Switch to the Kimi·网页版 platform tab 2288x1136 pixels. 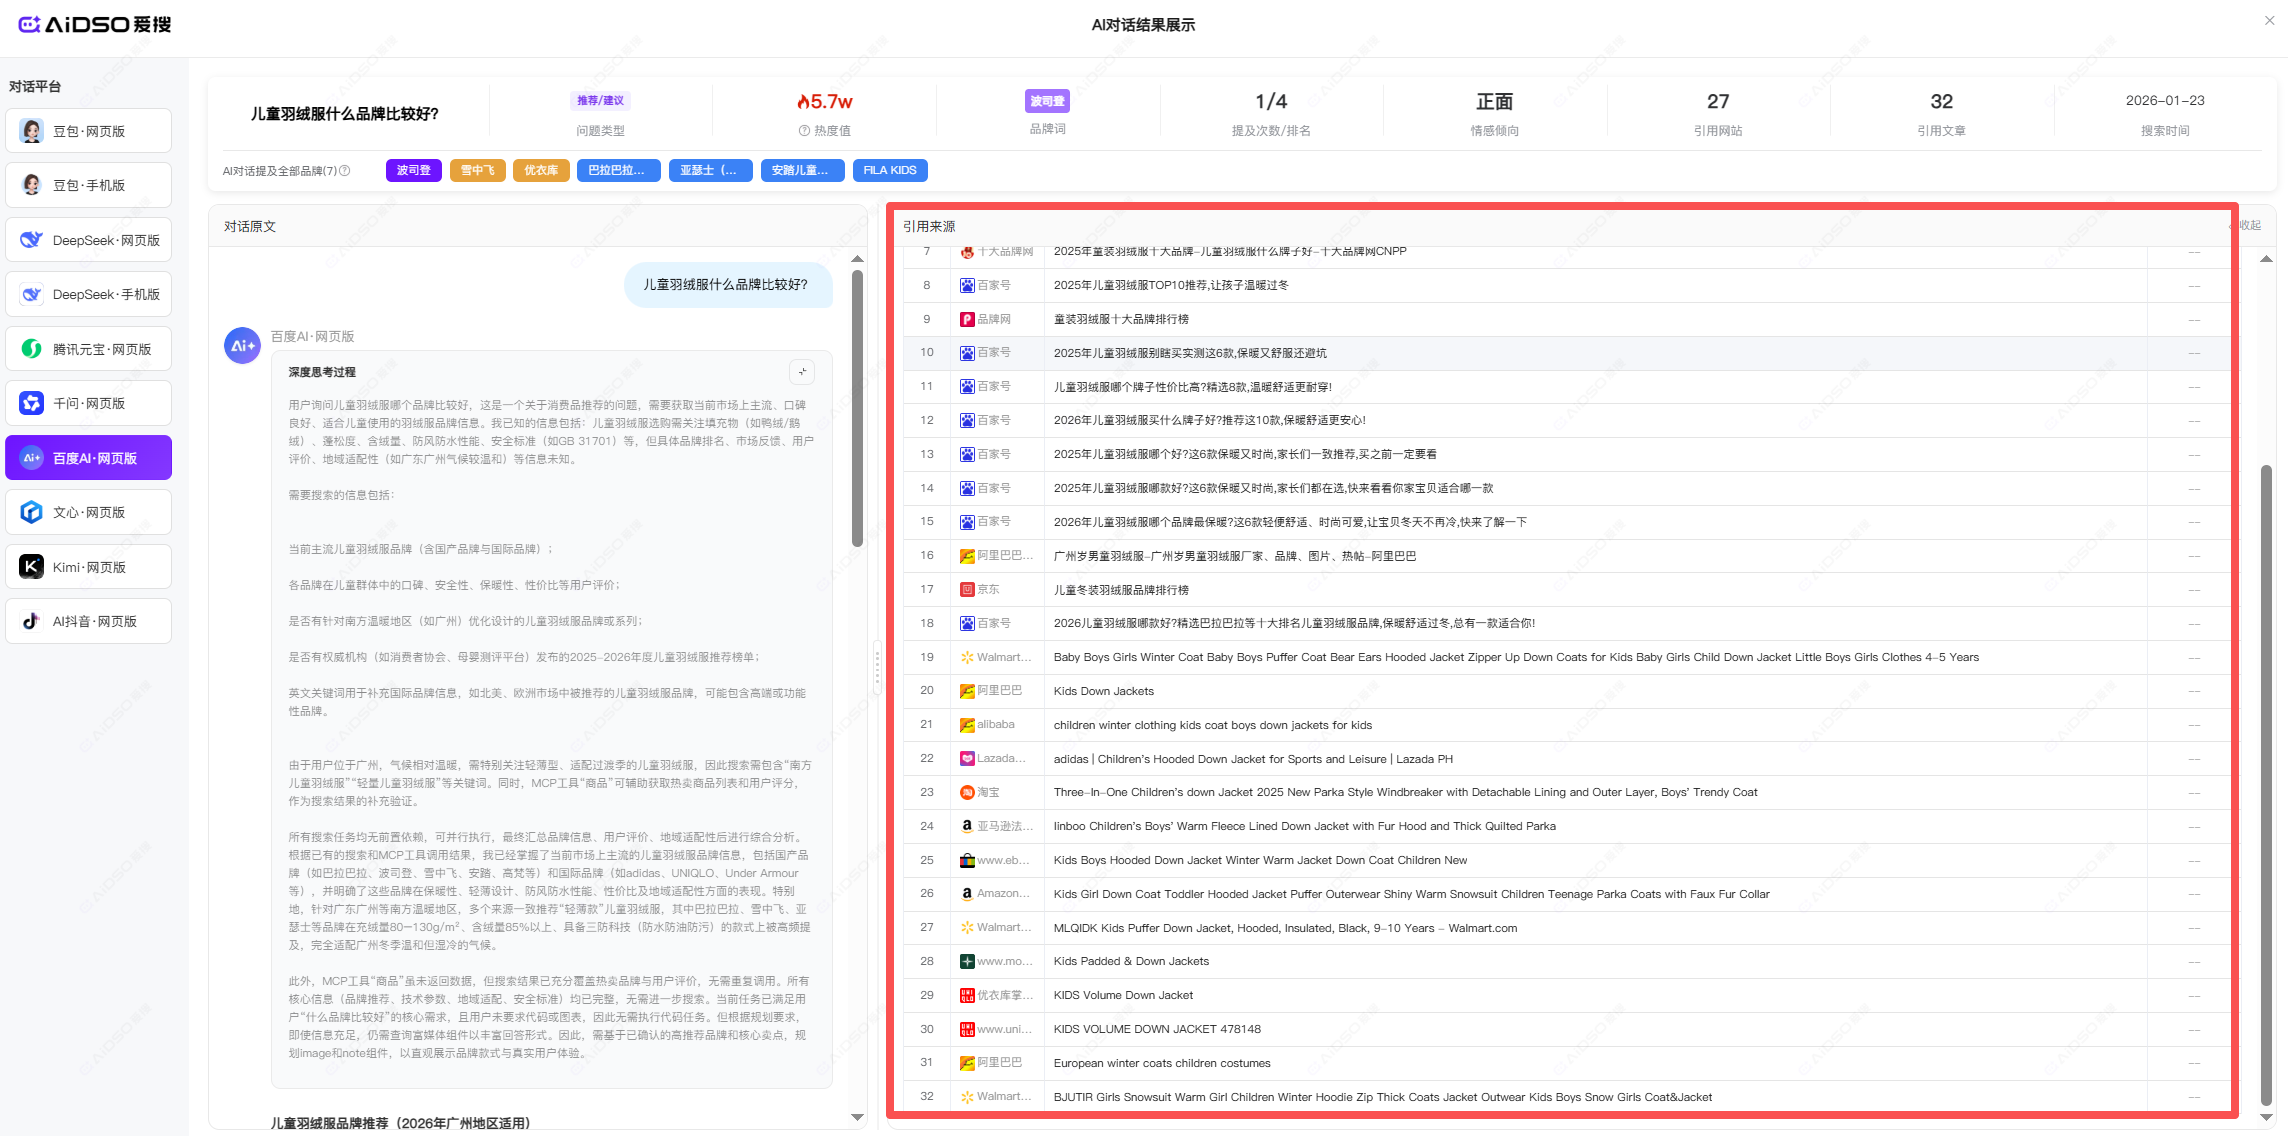coord(88,567)
